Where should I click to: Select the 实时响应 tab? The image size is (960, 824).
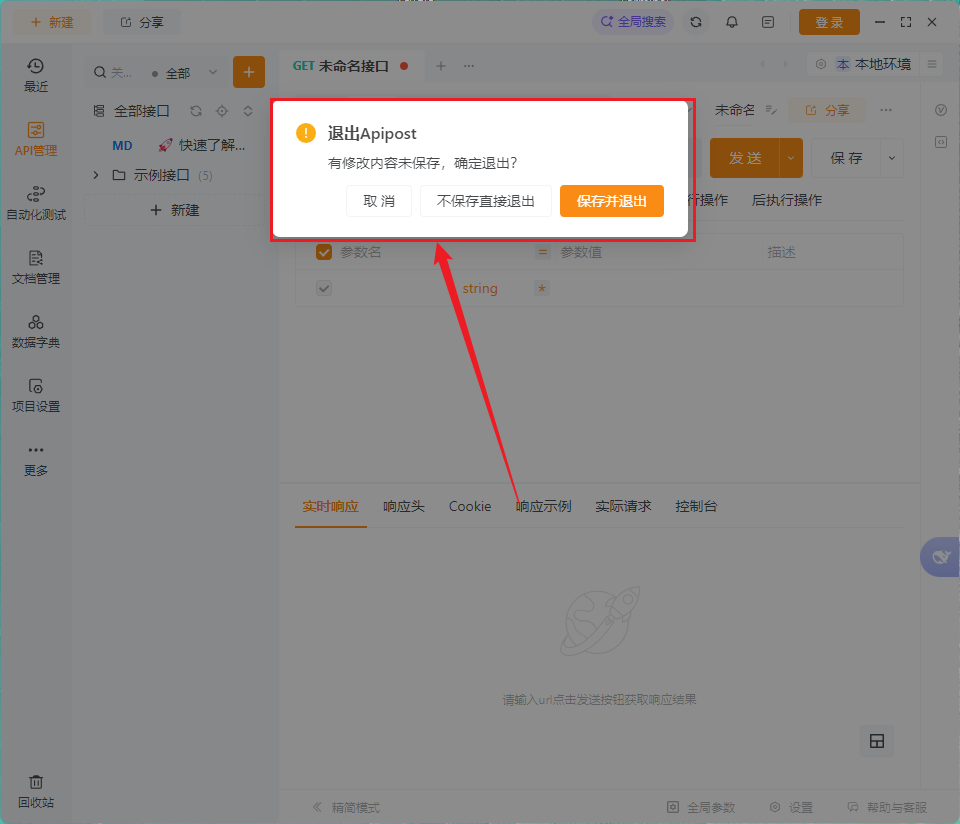[330, 506]
